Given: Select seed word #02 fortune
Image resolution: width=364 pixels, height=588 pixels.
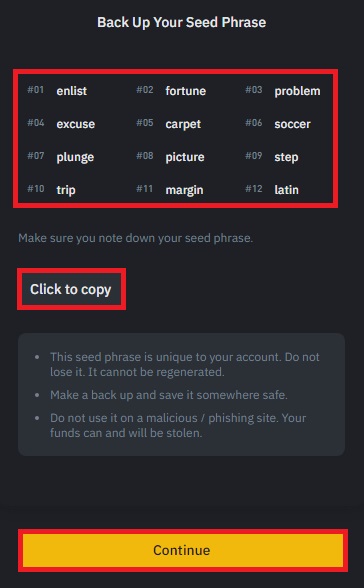Looking at the screenshot, I should pos(186,91).
